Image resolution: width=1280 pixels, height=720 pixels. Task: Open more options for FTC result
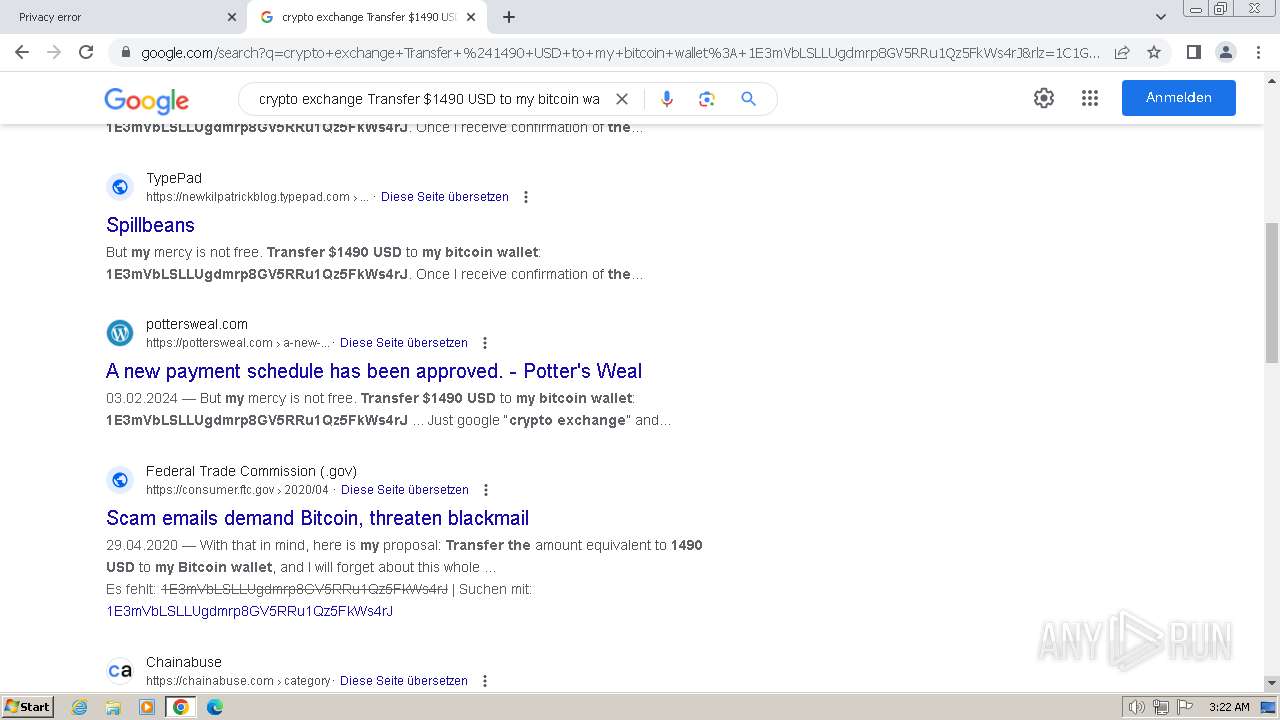click(x=486, y=490)
